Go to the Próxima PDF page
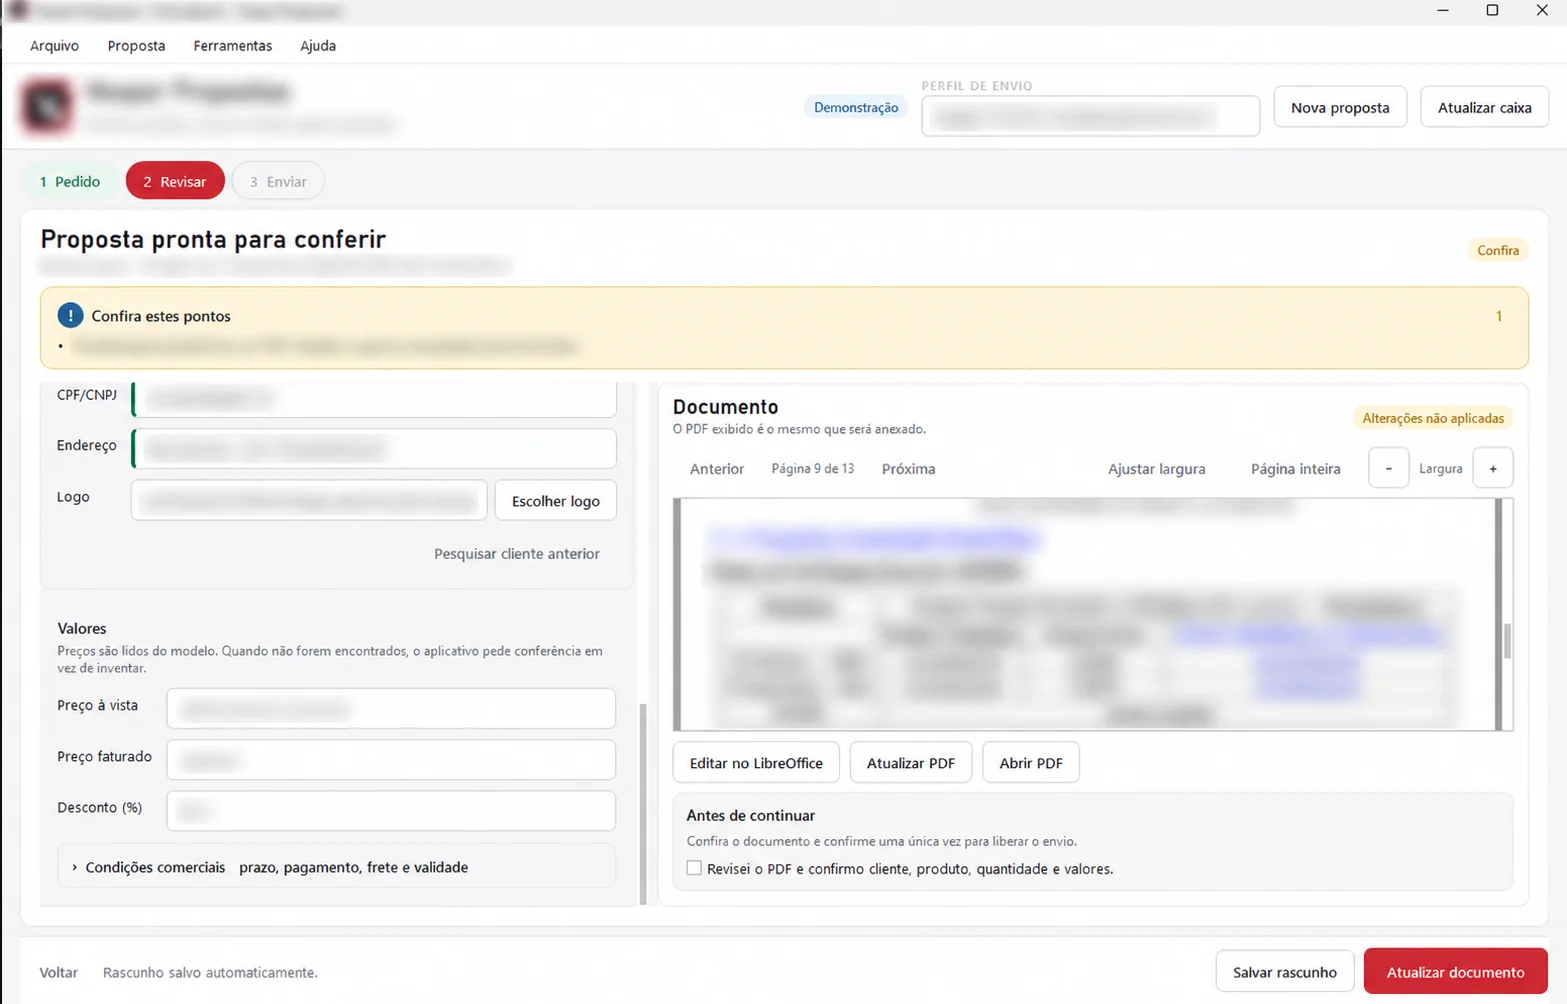Image resolution: width=1567 pixels, height=1004 pixels. coord(908,468)
